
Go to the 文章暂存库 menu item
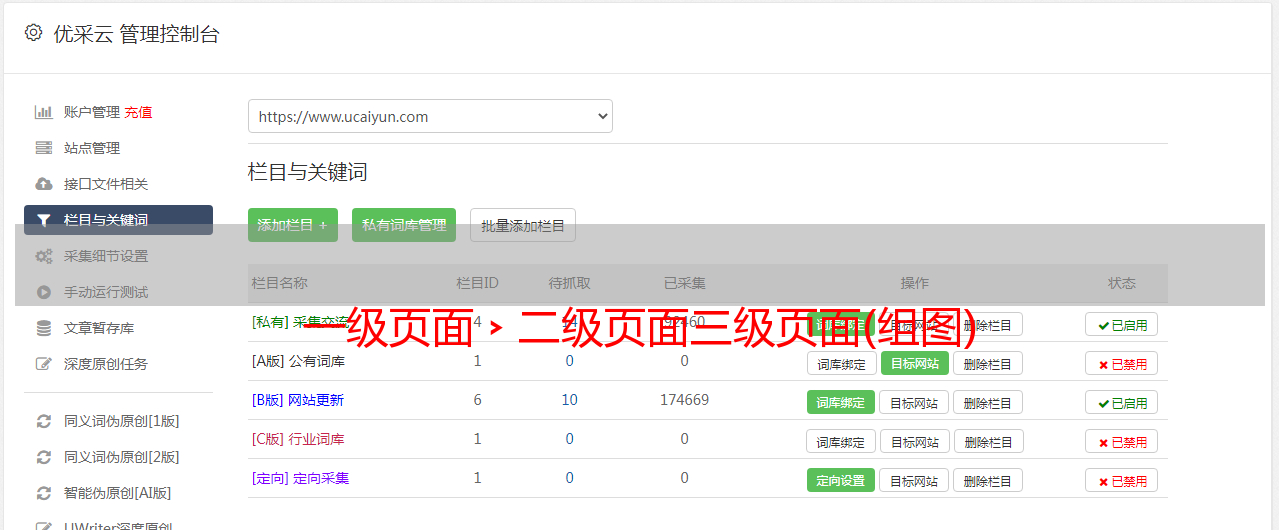99,328
